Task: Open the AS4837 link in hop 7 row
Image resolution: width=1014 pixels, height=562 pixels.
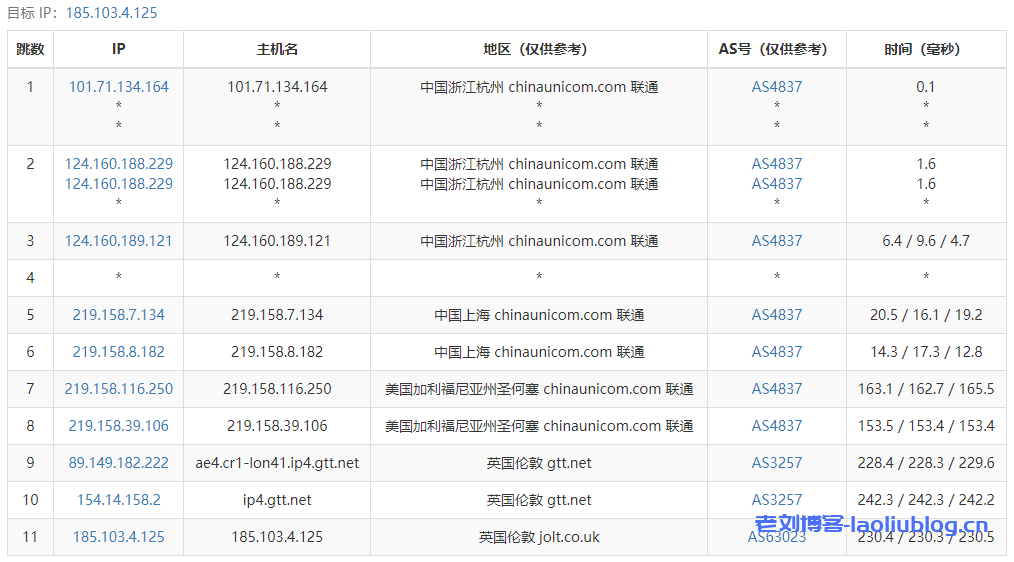Action: tap(777, 389)
